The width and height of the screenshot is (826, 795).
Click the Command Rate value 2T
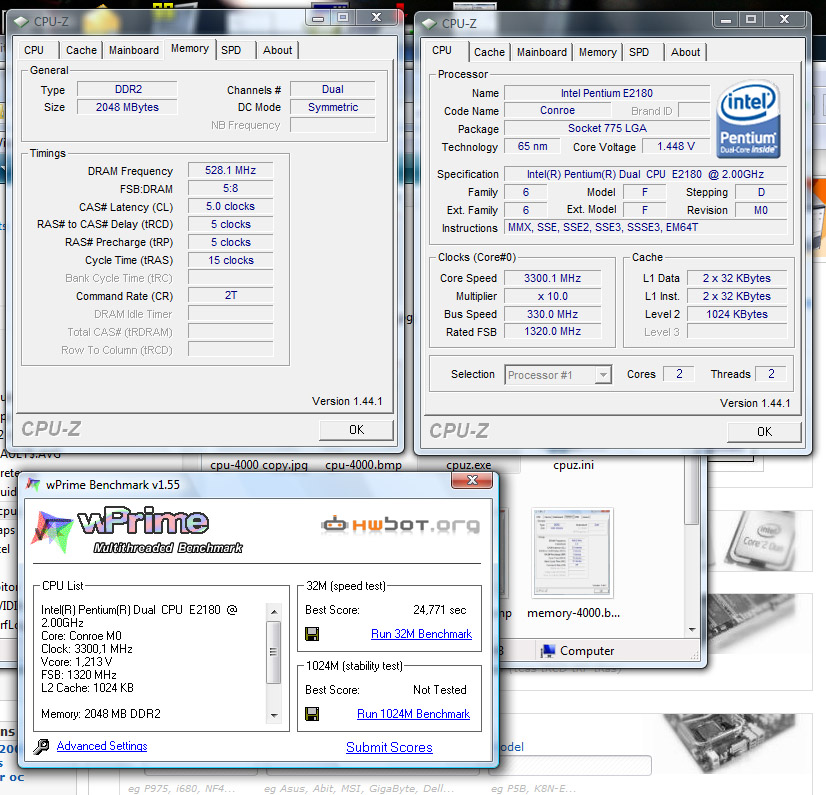(231, 296)
